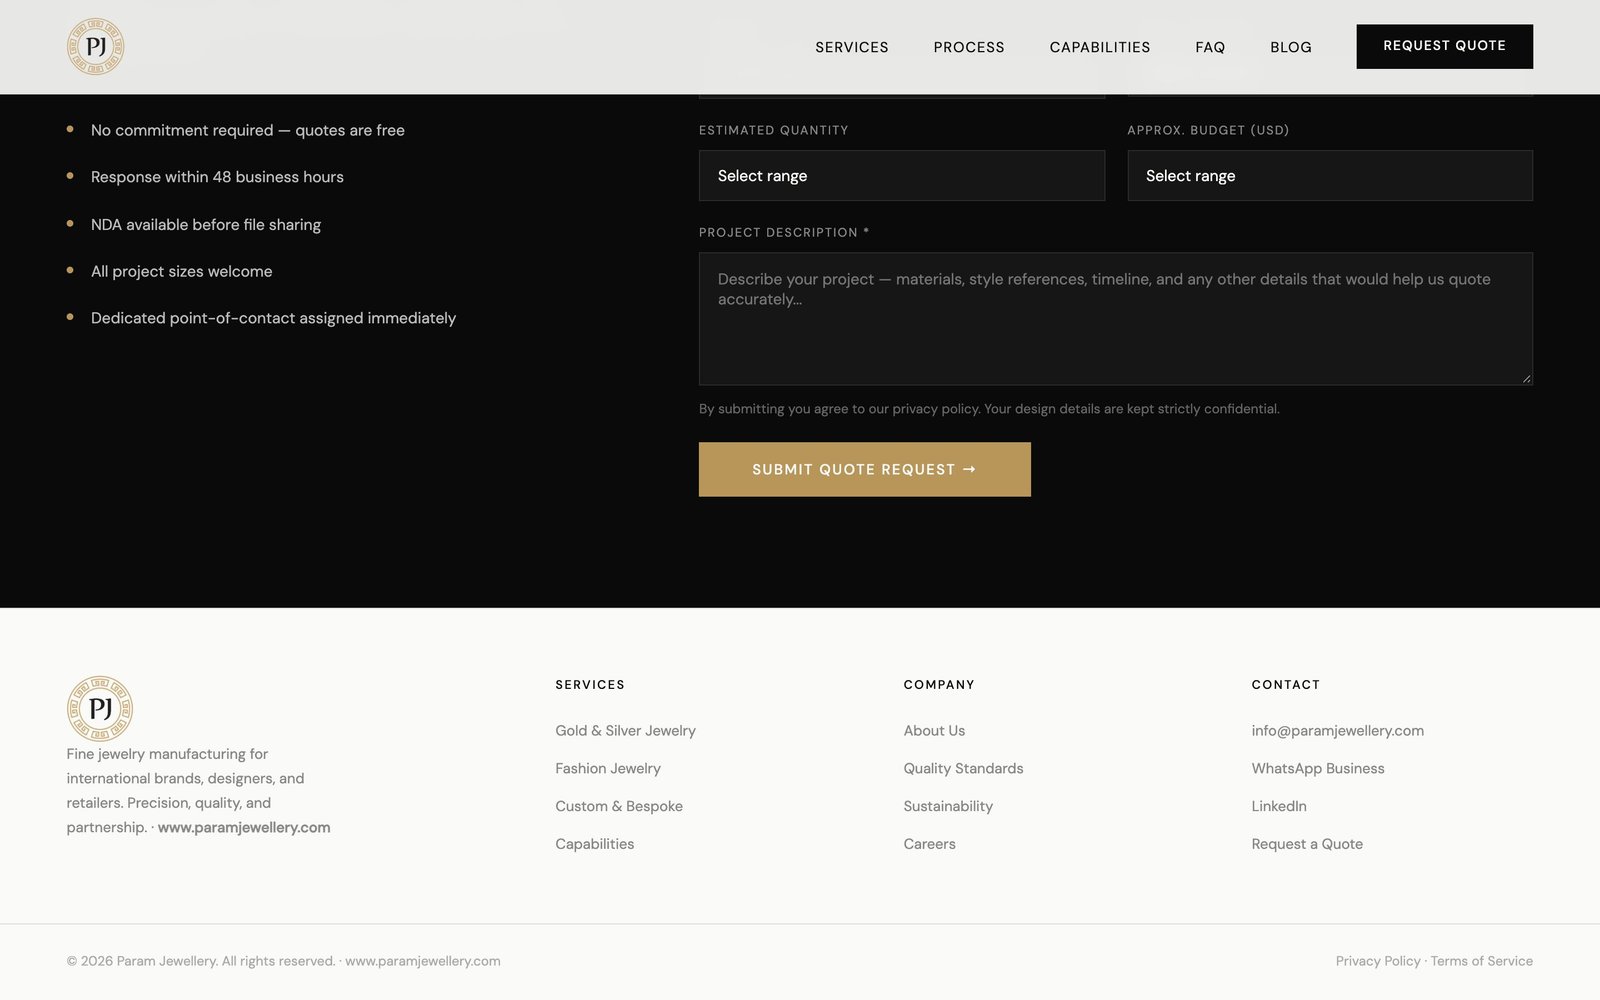Click the footer 'Services' heading
1600x1000 pixels.
pyautogui.click(x=590, y=685)
